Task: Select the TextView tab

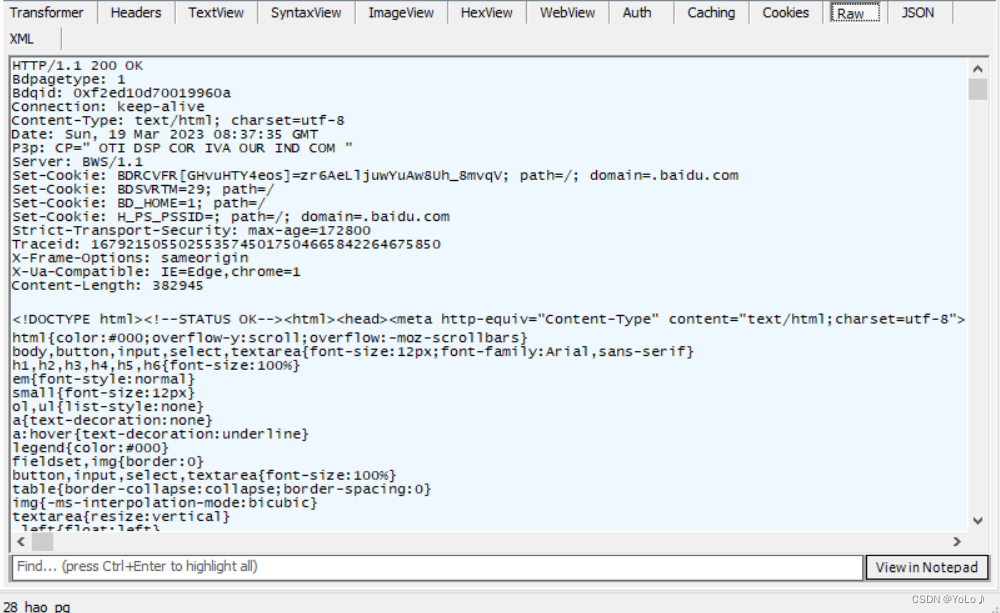Action: pos(216,13)
